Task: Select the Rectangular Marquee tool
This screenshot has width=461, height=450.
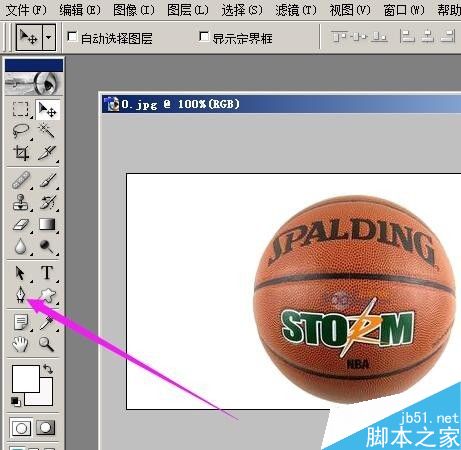Action: pos(20,109)
